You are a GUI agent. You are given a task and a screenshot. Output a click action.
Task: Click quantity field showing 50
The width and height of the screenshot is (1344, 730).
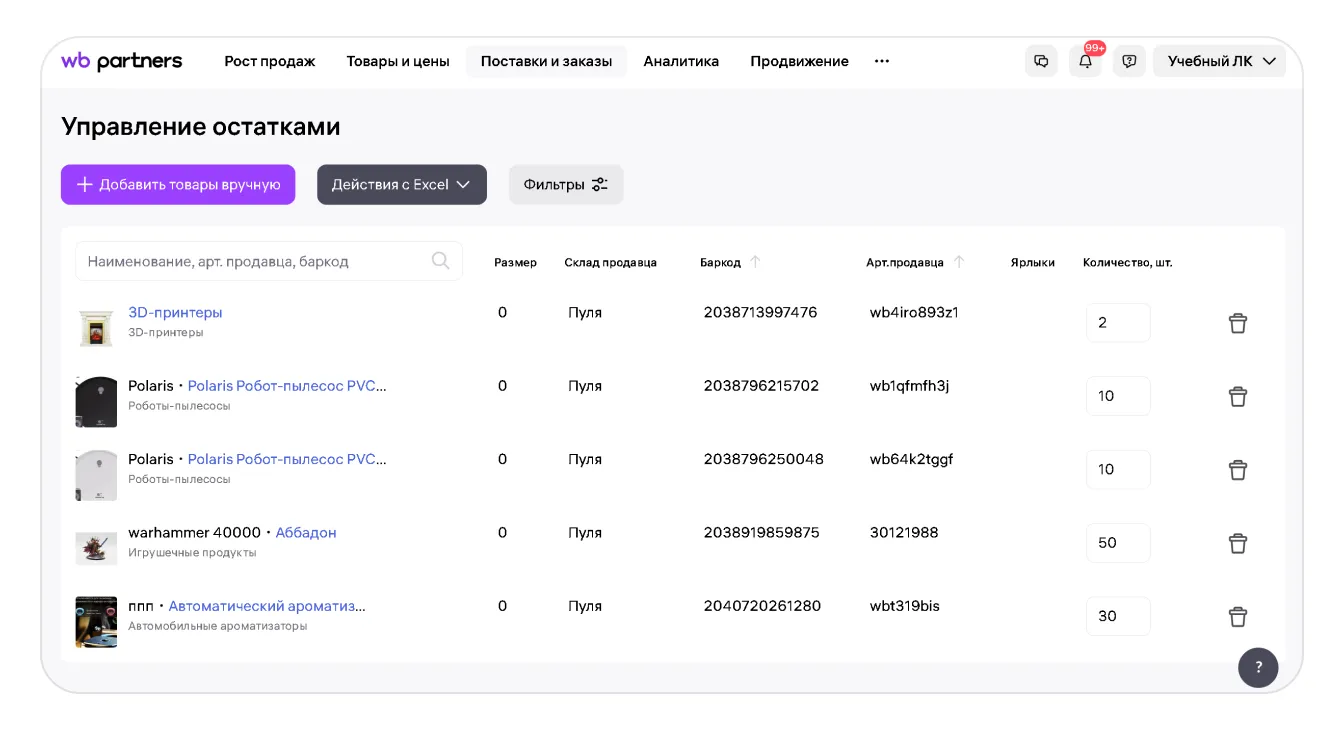1117,543
